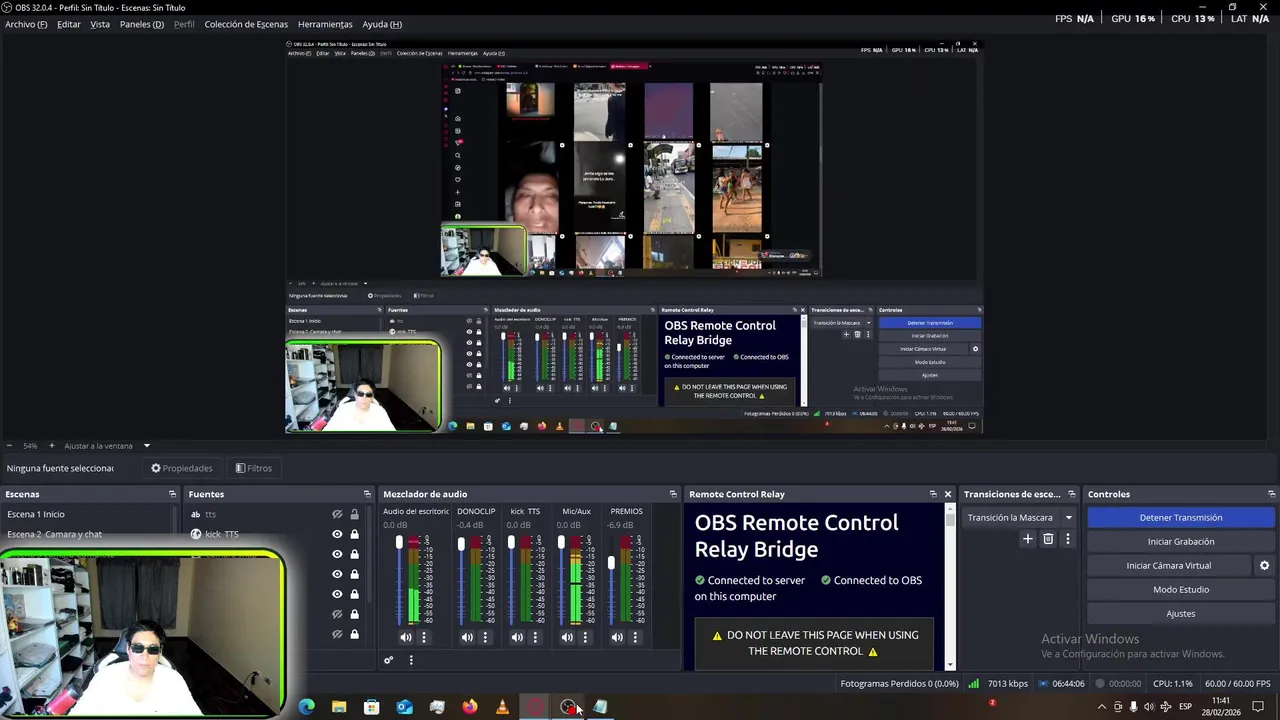Open the preview scaling dropdown arrow
The width and height of the screenshot is (1280, 720).
(x=147, y=446)
